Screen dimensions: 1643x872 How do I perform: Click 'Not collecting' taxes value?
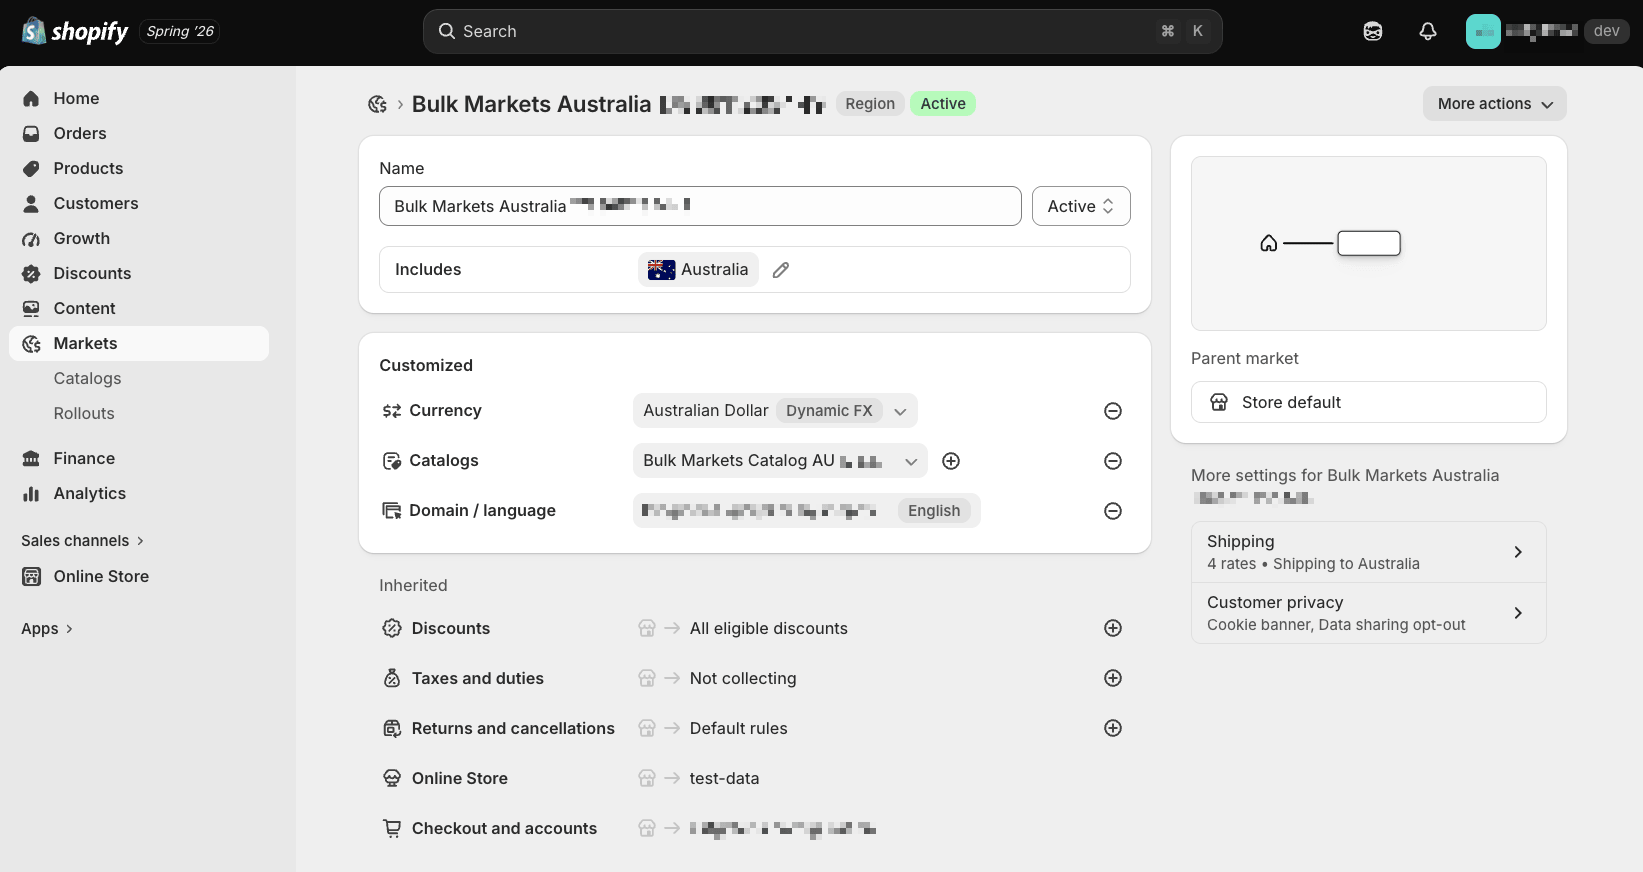pos(743,678)
